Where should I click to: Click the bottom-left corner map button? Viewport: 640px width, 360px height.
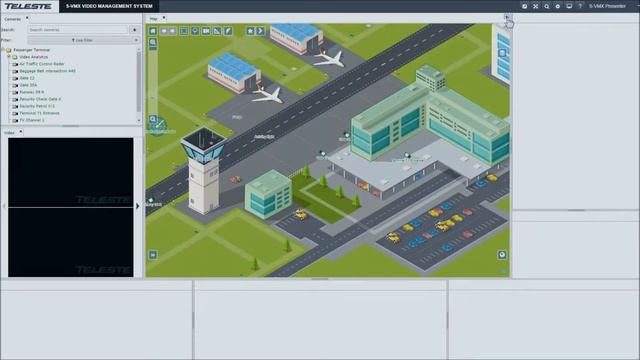point(153,255)
